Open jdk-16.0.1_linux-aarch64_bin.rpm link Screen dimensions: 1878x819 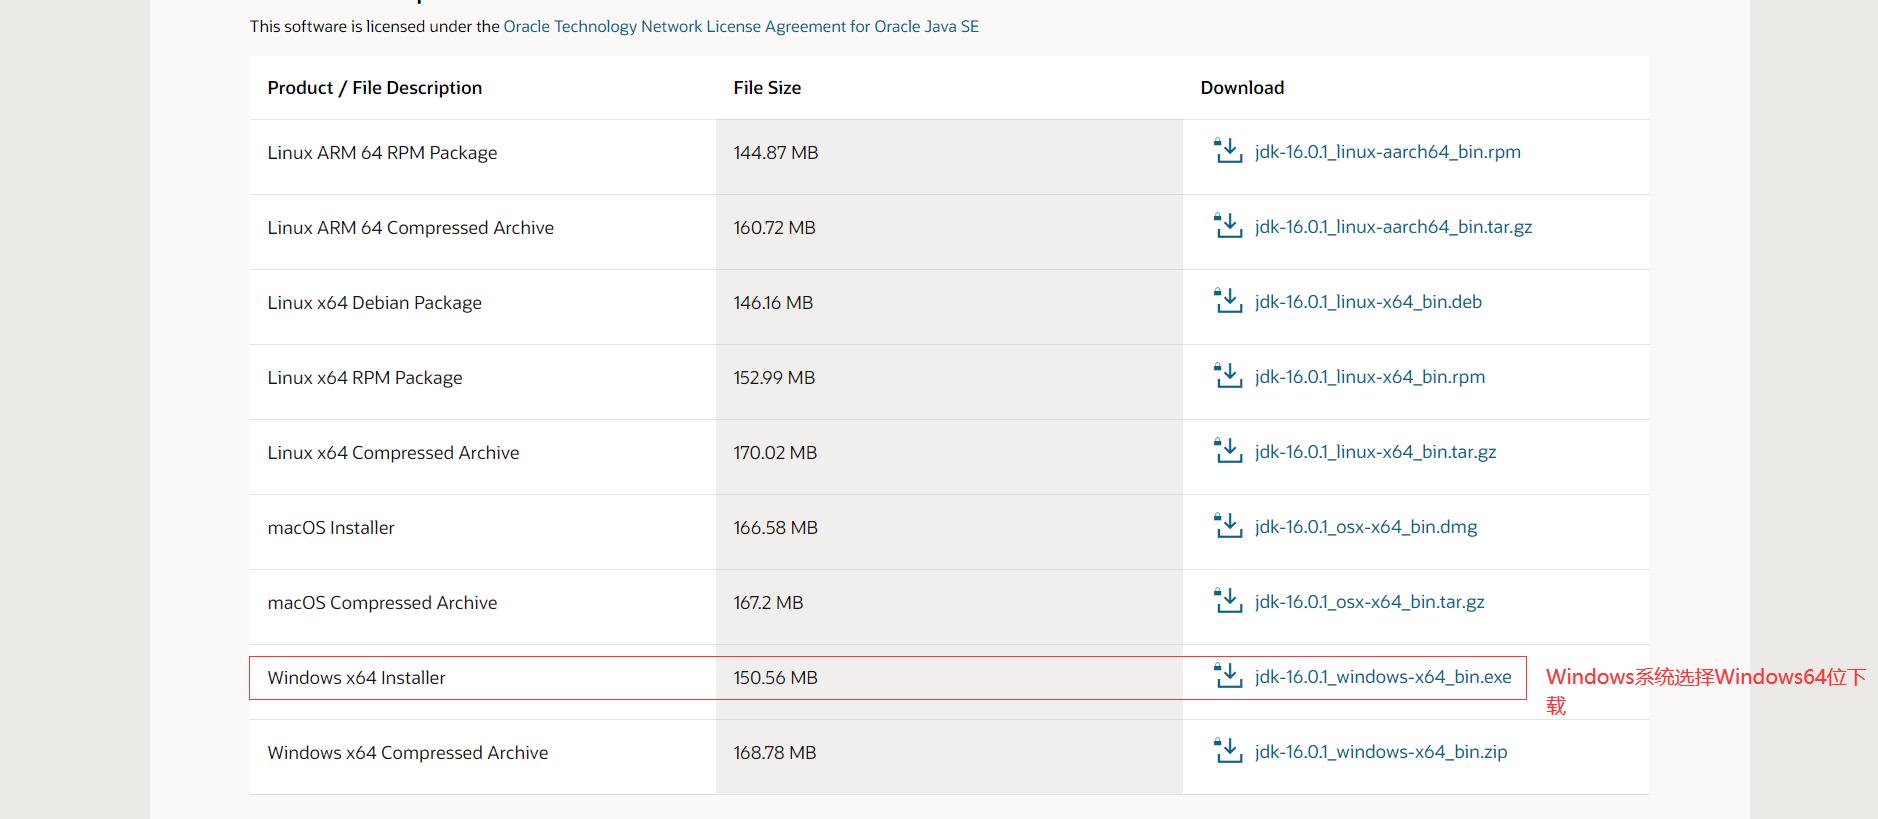click(x=1387, y=152)
